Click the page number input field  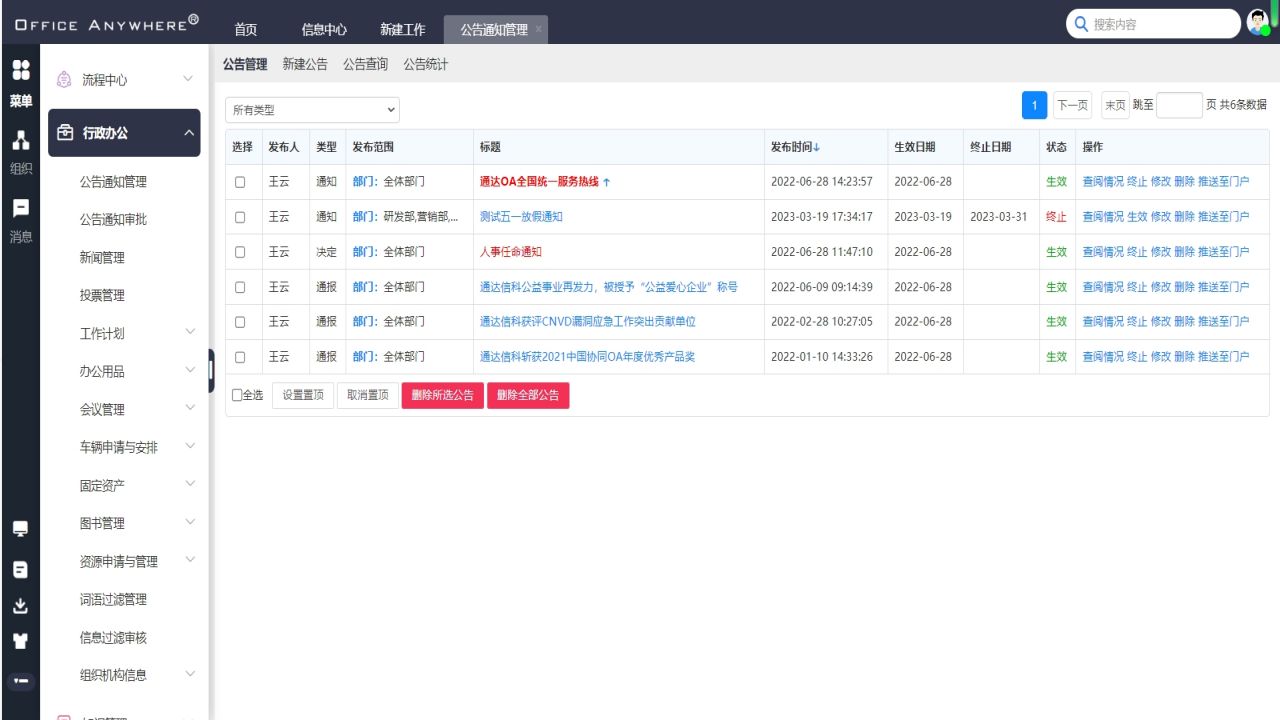1178,104
